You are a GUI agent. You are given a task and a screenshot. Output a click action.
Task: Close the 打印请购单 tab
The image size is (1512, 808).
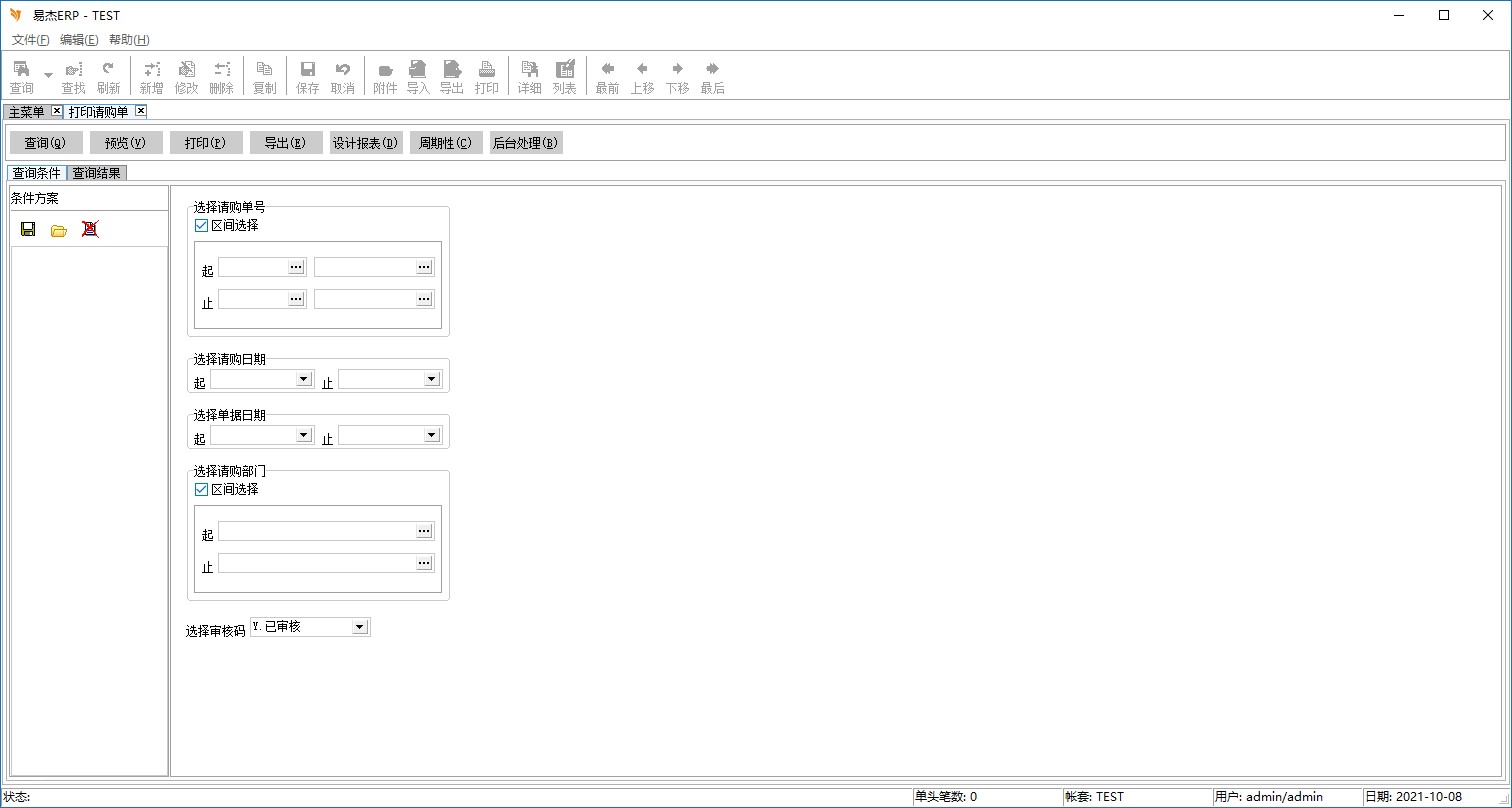click(141, 111)
